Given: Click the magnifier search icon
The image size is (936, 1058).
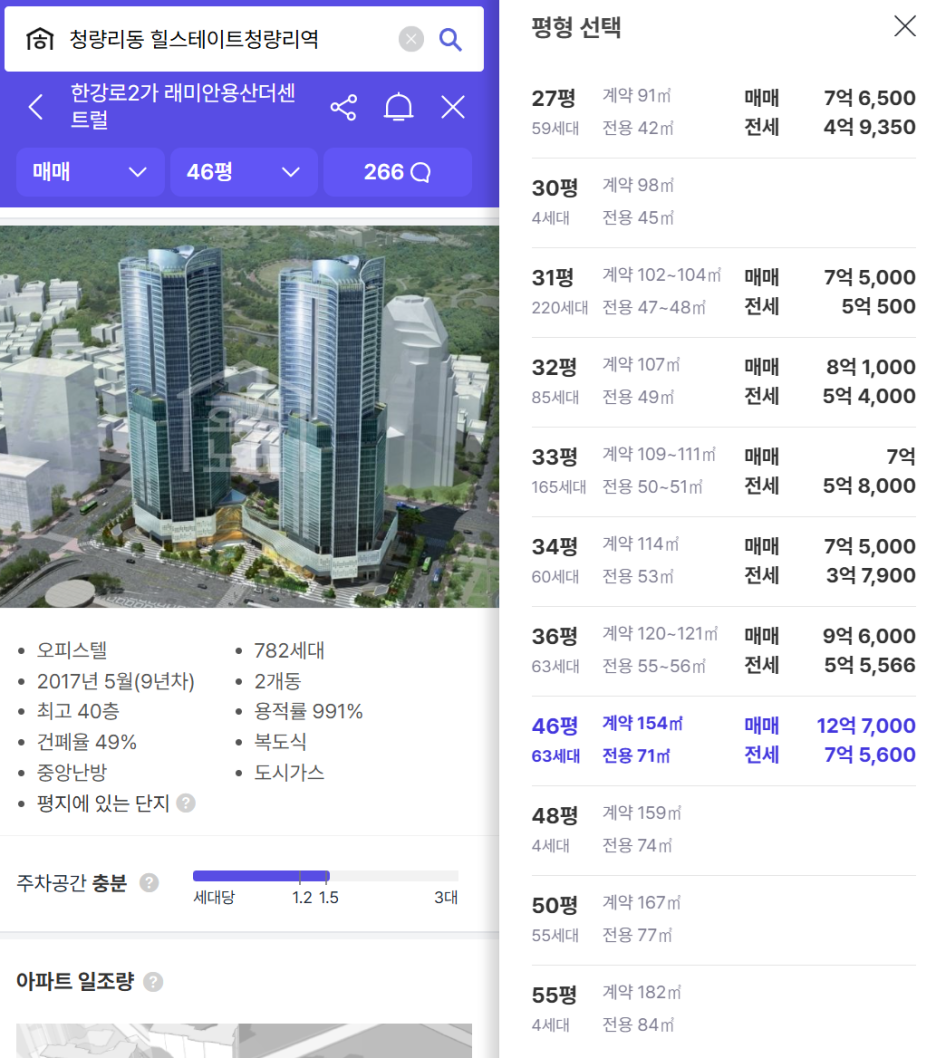Looking at the screenshot, I should click(450, 39).
